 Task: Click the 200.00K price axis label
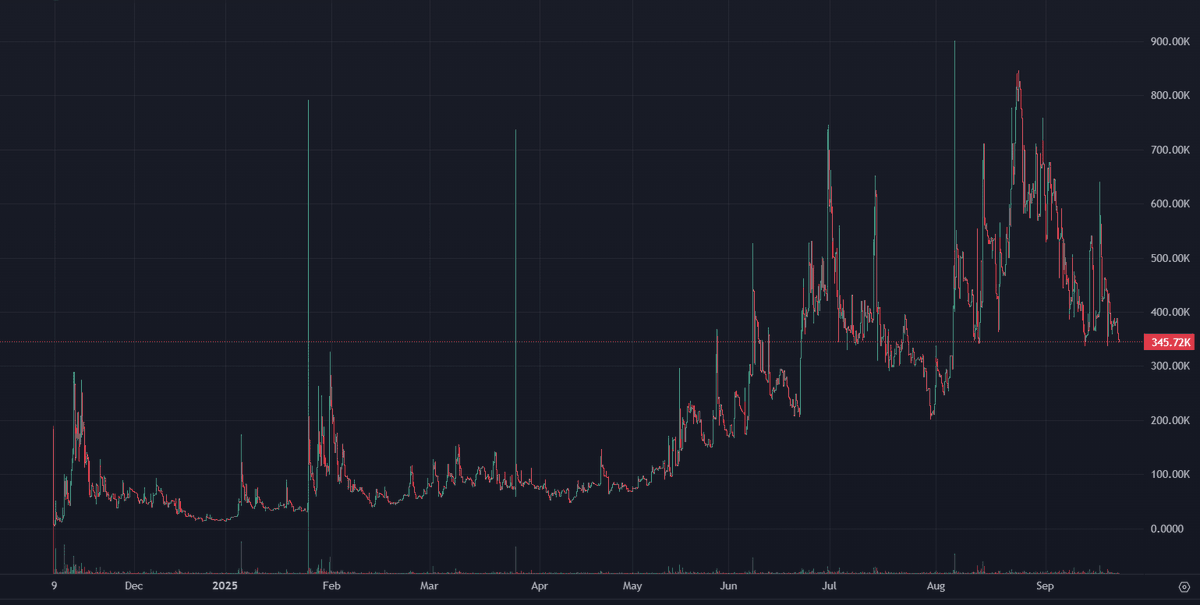coord(1170,420)
